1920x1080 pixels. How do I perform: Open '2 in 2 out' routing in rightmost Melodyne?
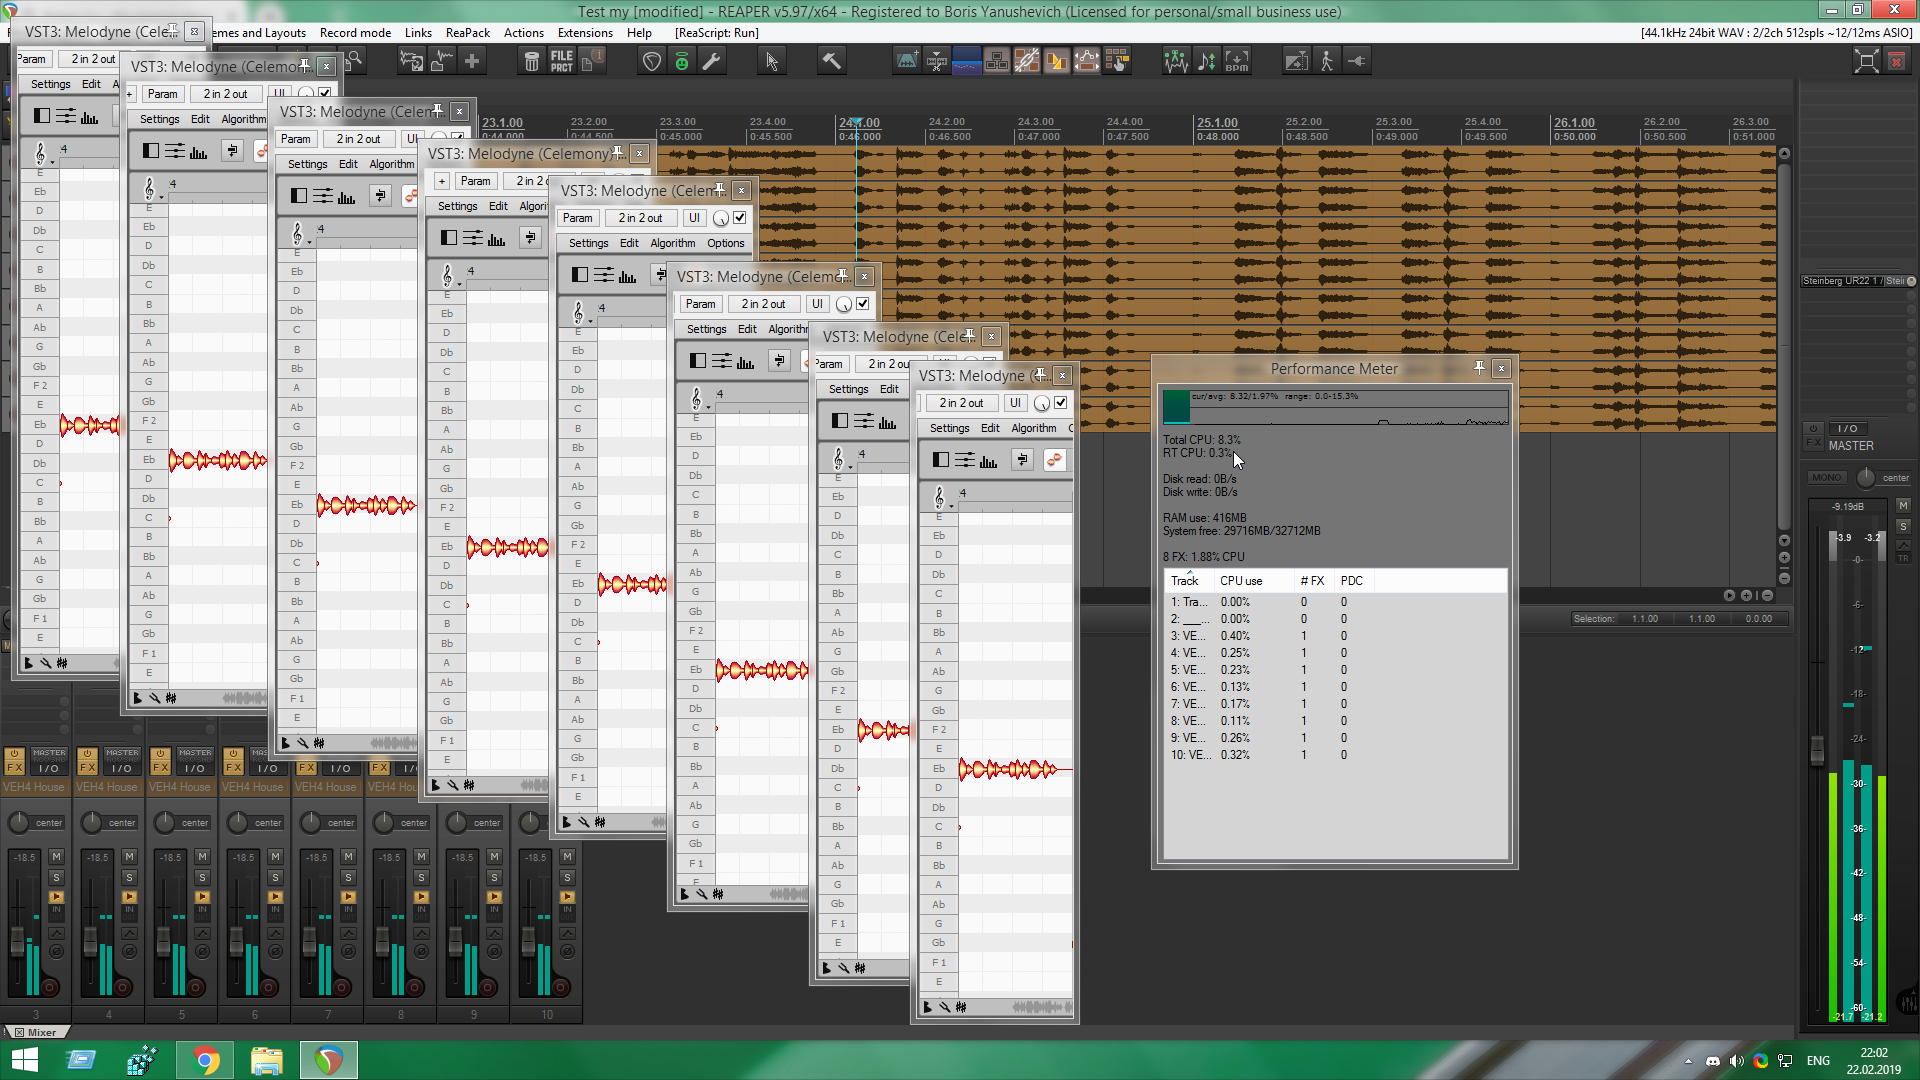pos(961,403)
